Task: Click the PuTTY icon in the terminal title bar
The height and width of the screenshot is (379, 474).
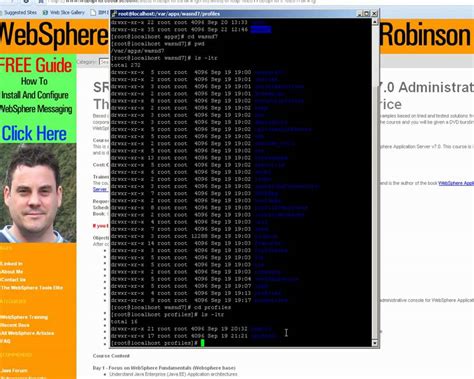Action: 114,14
